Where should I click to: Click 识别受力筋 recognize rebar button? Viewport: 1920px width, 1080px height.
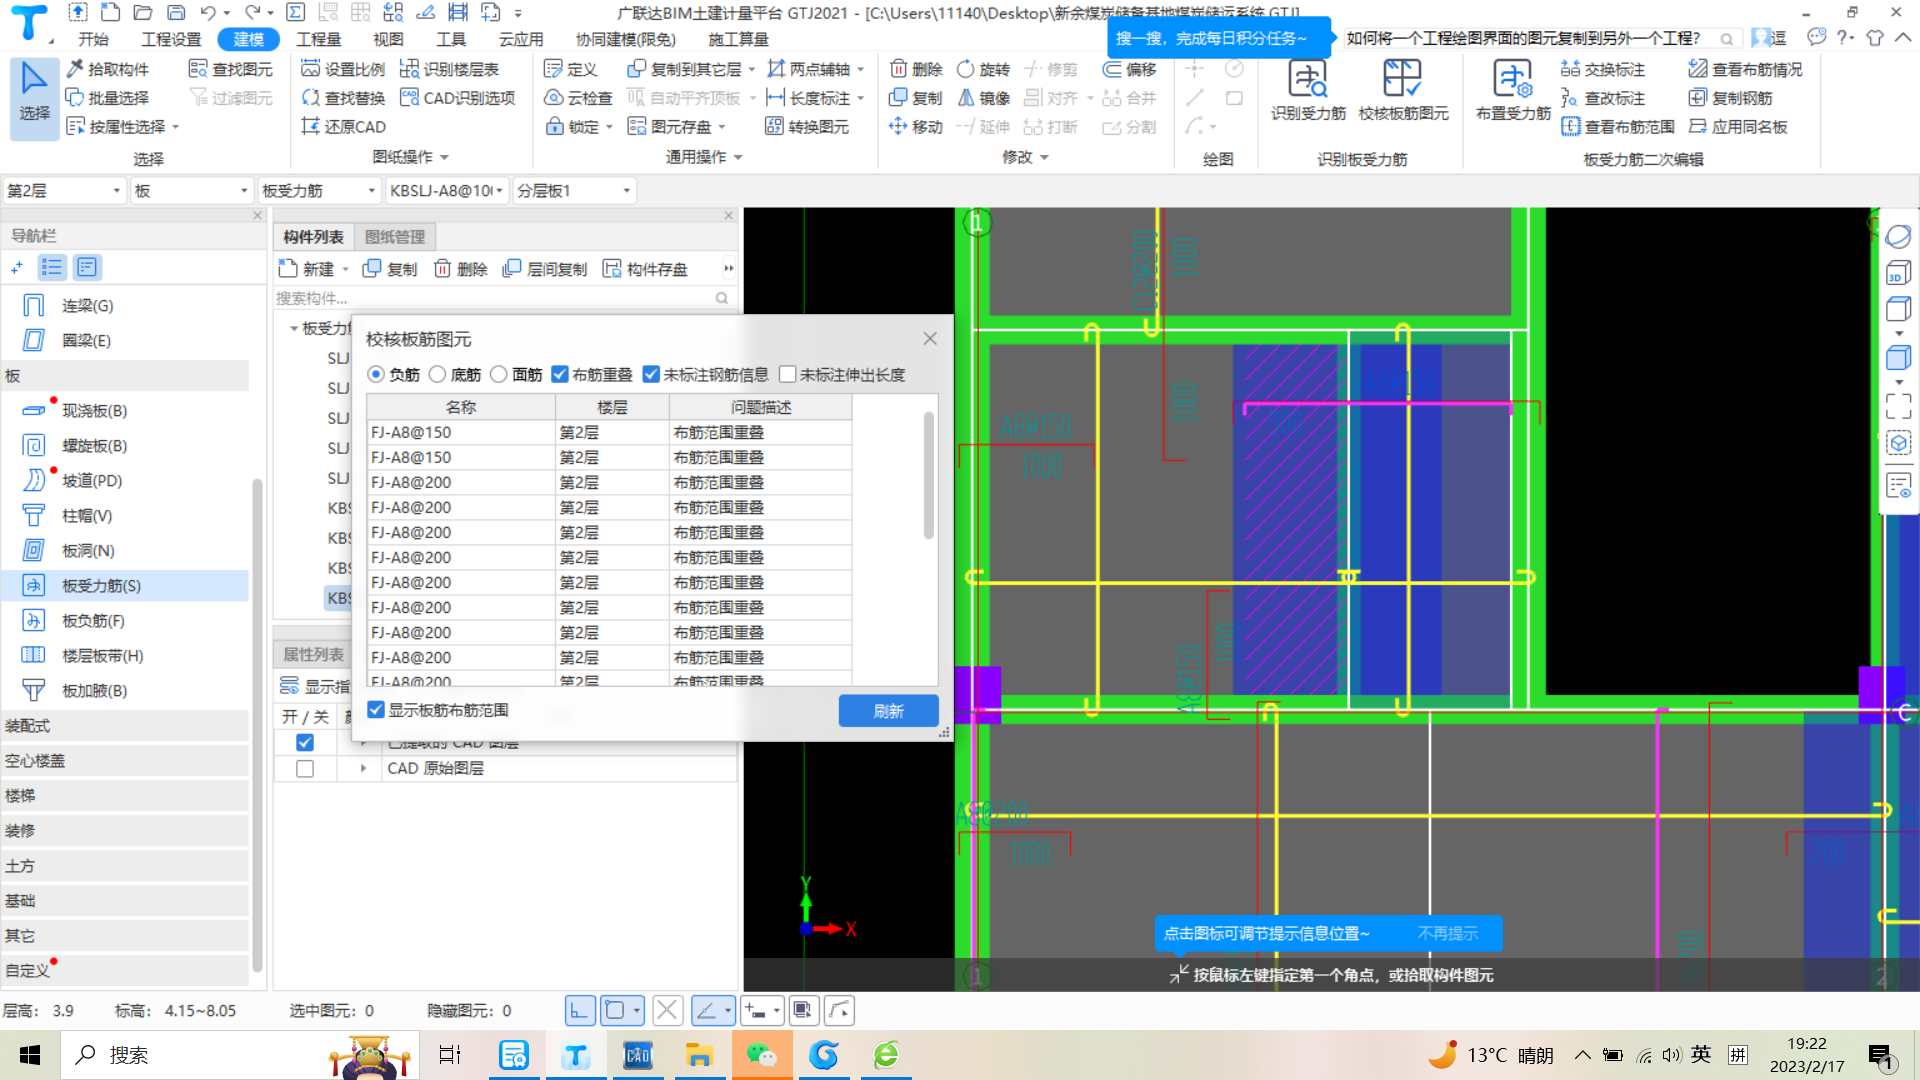[x=1308, y=90]
